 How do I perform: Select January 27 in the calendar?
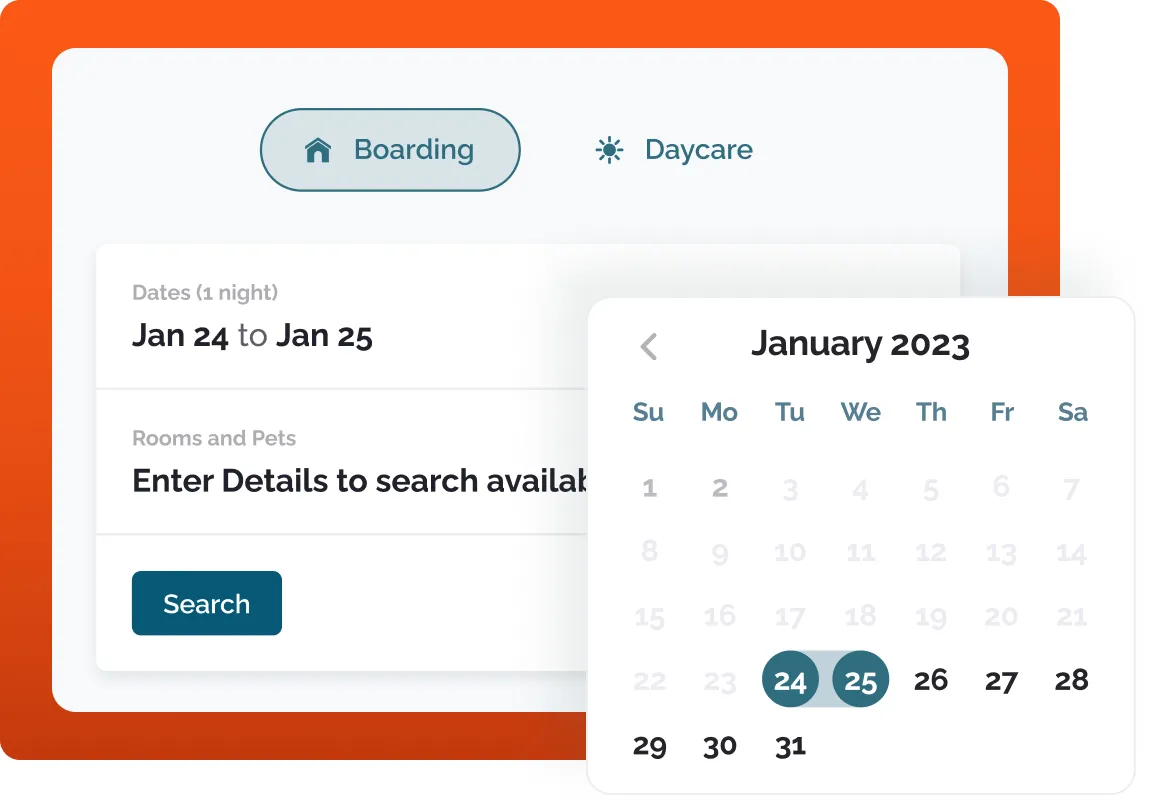pos(1001,679)
